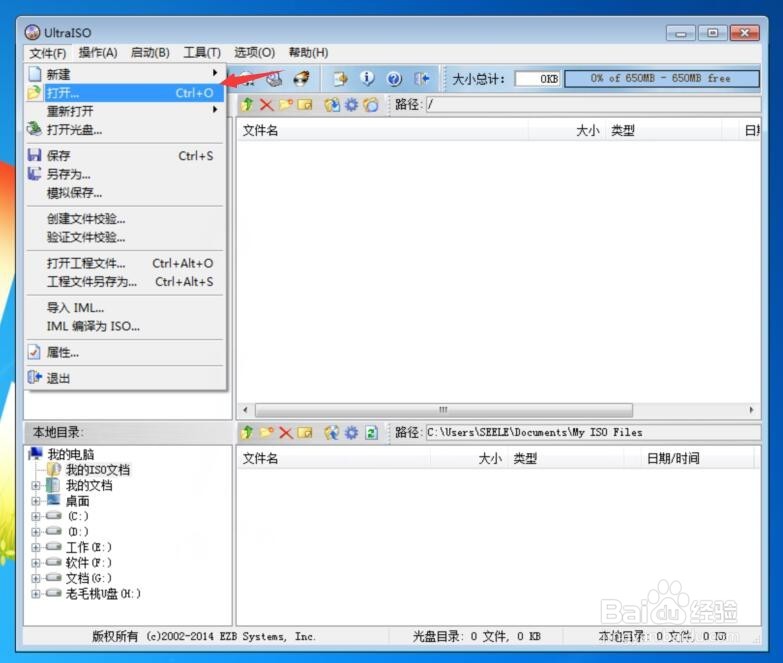
Task: Expand the 我的文档 tree node
Action: click(35, 485)
